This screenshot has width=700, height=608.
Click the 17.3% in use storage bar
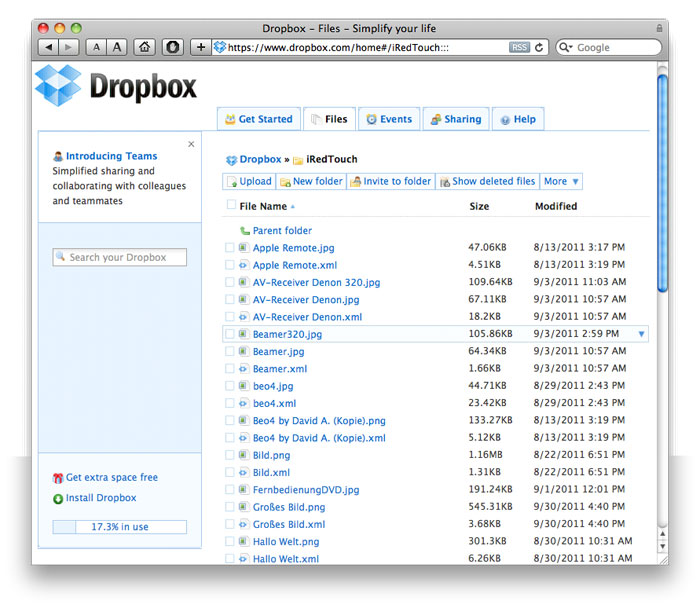[x=120, y=527]
